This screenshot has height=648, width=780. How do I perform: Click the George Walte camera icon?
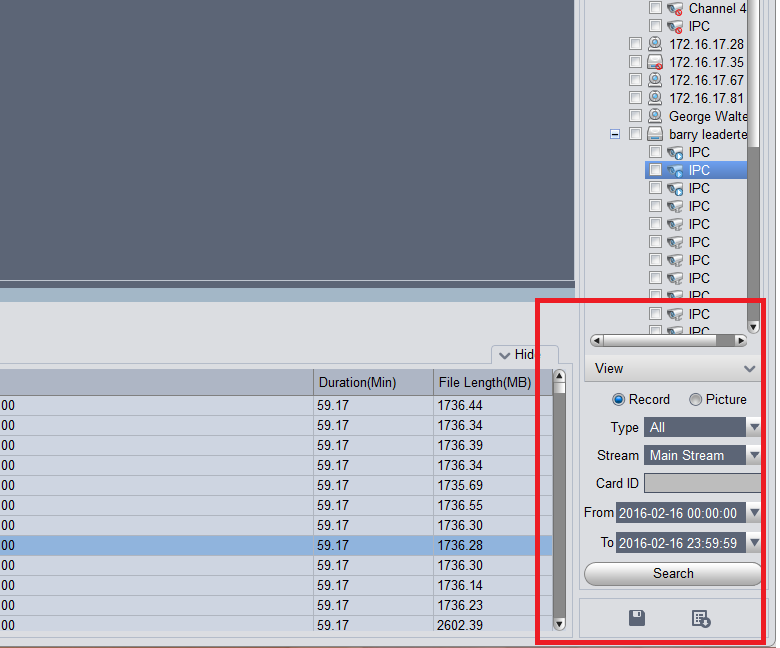(x=655, y=116)
